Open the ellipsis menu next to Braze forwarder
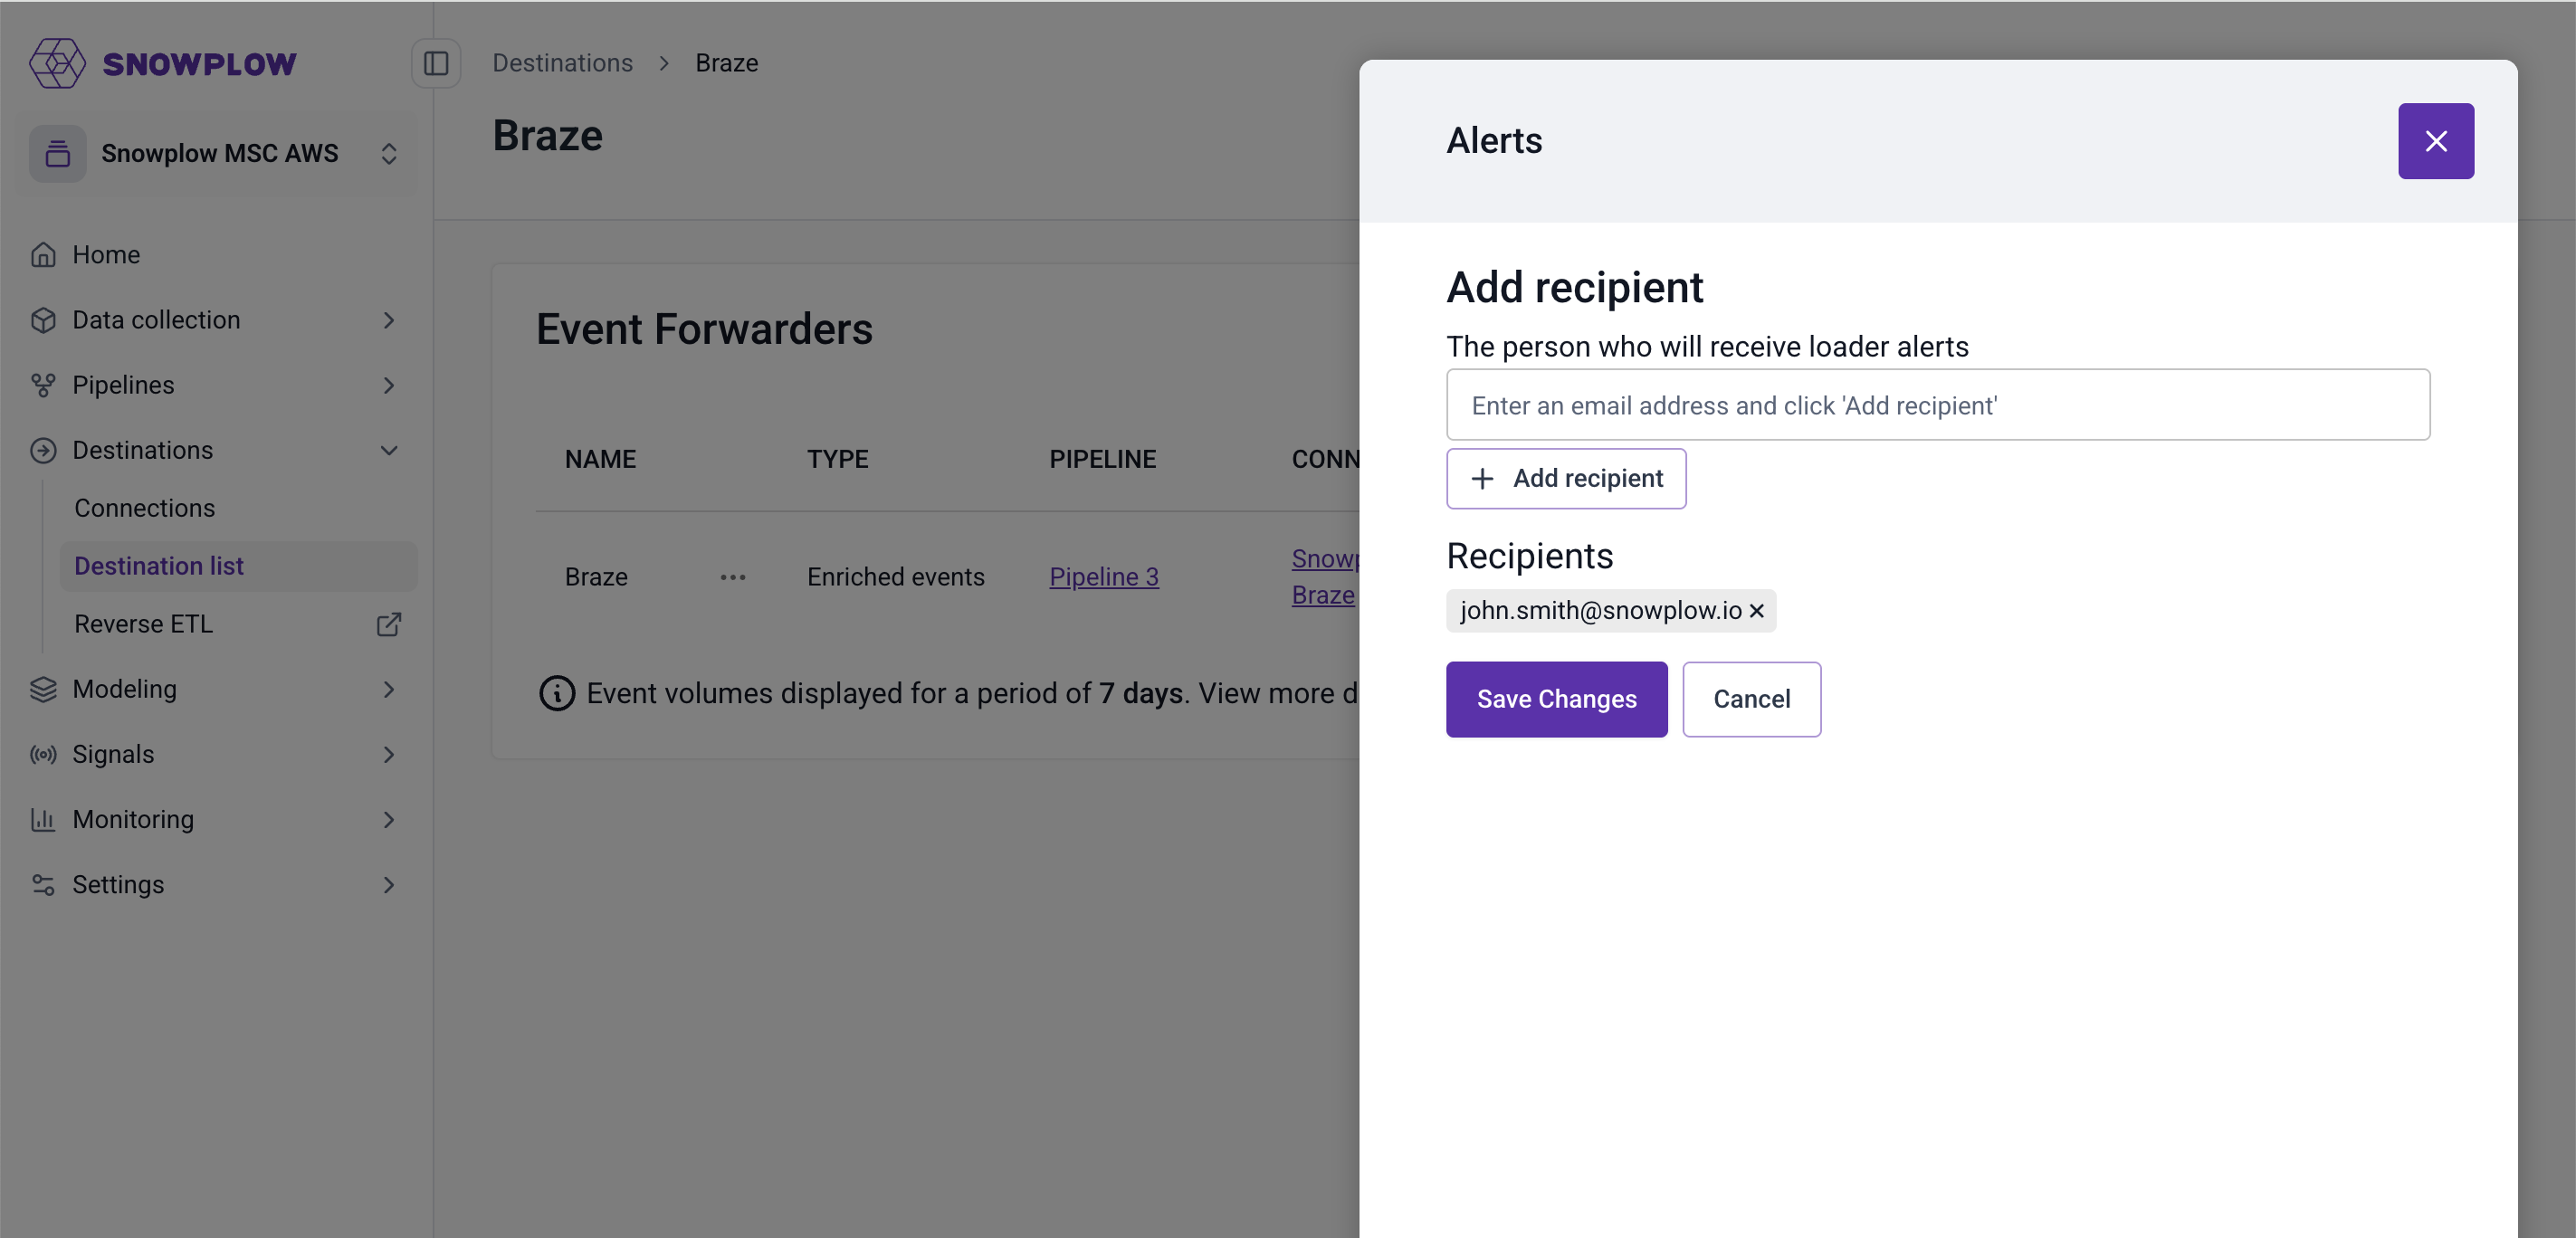This screenshot has height=1238, width=2576. coord(734,577)
